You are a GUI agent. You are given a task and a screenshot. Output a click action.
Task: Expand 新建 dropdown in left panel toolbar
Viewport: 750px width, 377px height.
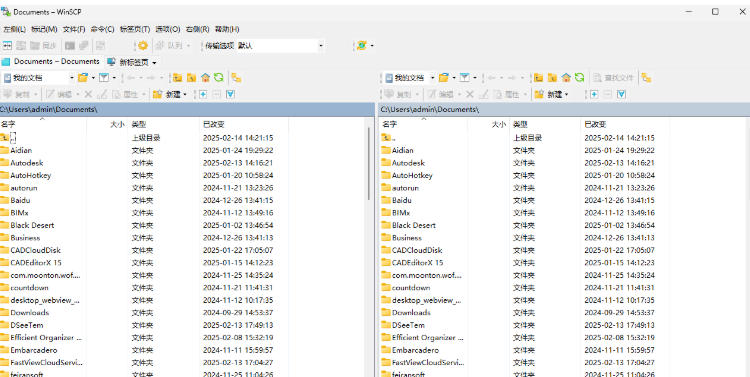click(185, 95)
